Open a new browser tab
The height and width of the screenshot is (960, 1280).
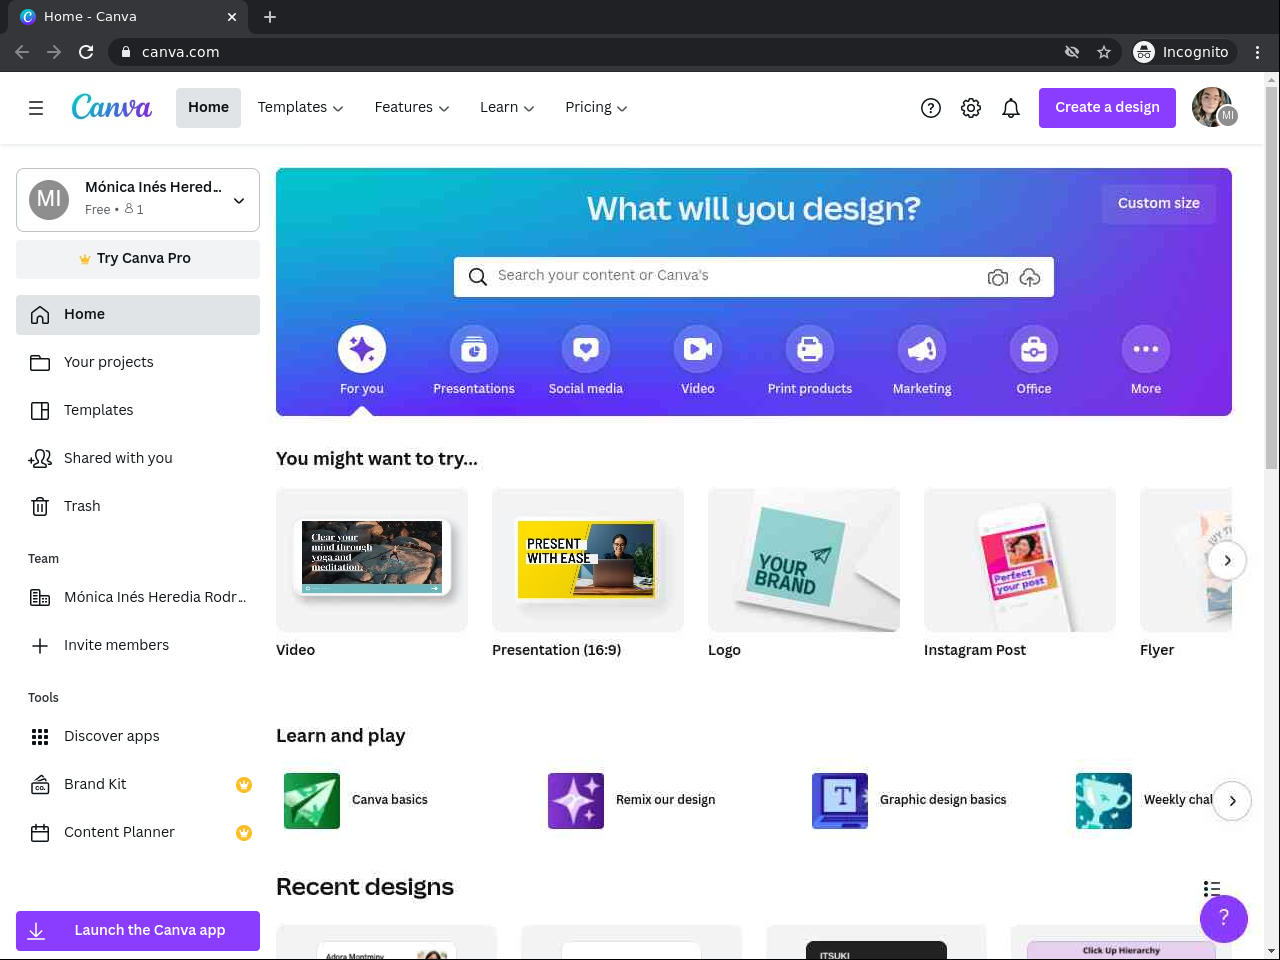270,17
